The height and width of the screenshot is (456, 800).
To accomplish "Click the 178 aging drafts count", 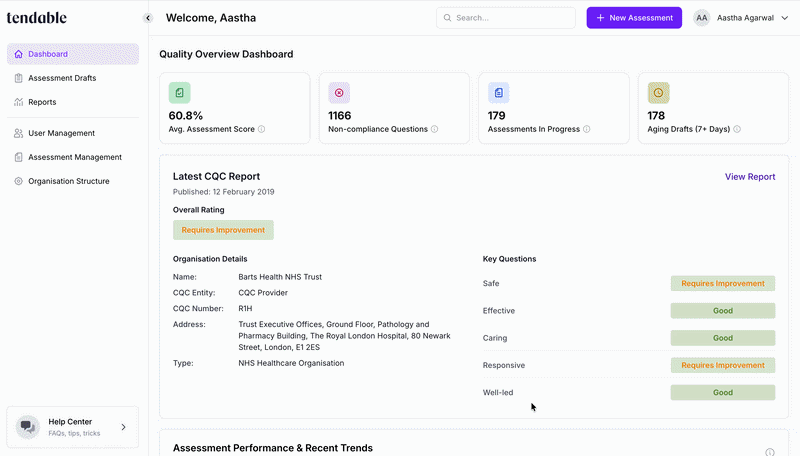I will pos(656,116).
